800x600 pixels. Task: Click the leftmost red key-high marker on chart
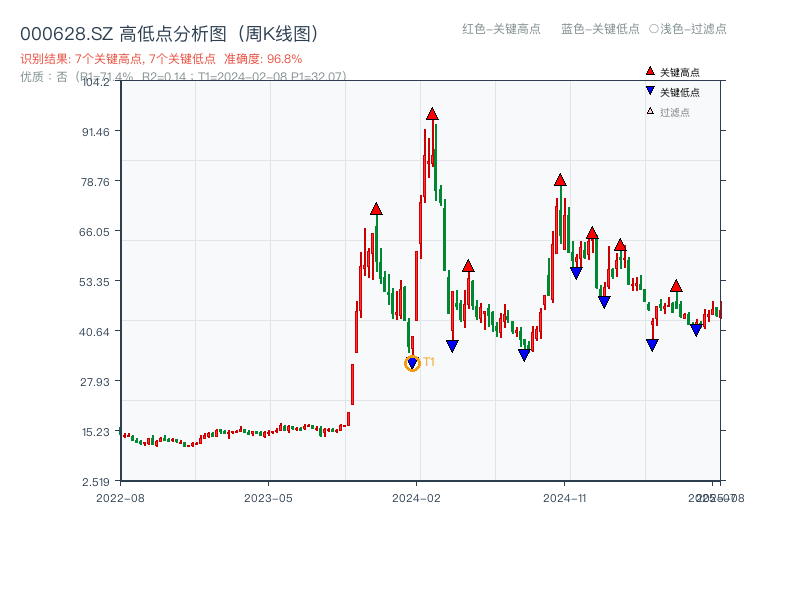pyautogui.click(x=377, y=209)
